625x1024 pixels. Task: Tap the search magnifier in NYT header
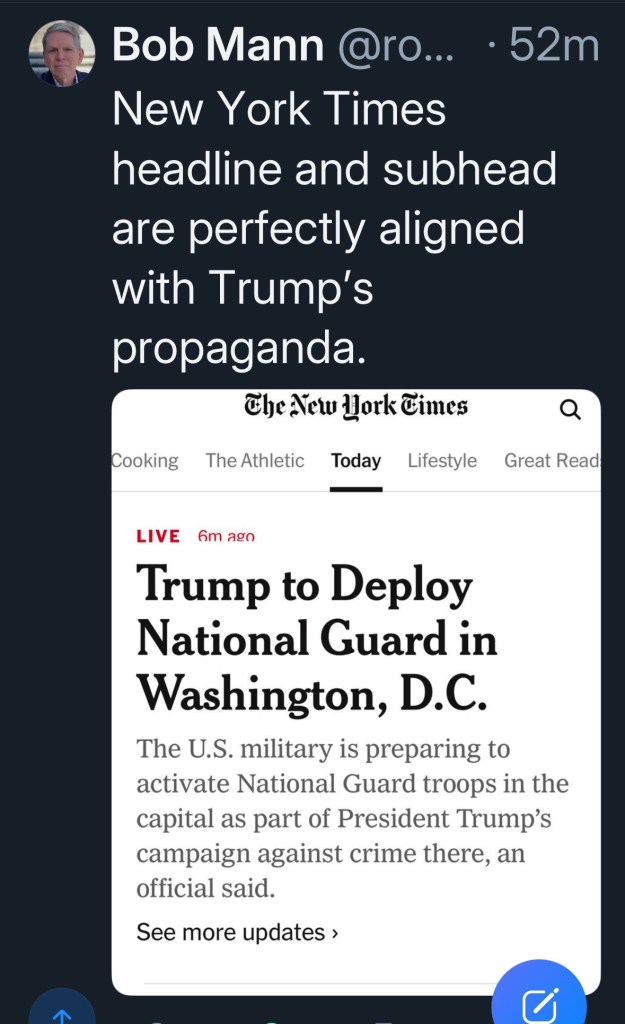[569, 409]
